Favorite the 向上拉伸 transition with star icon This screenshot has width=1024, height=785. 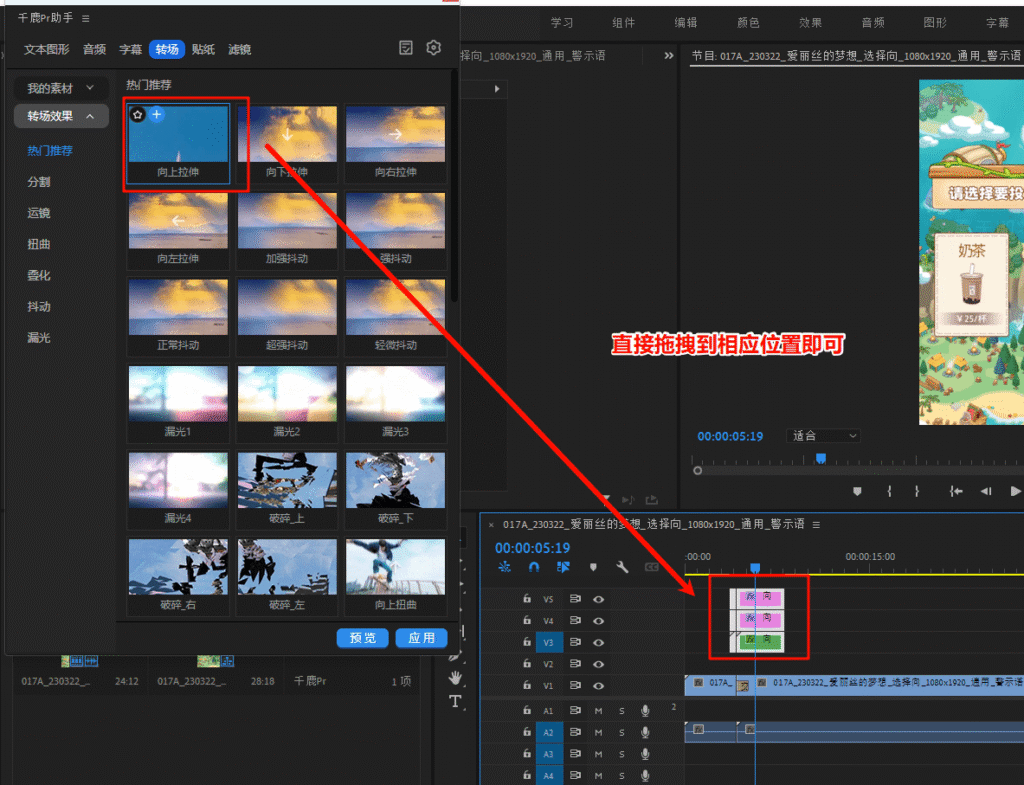point(138,115)
